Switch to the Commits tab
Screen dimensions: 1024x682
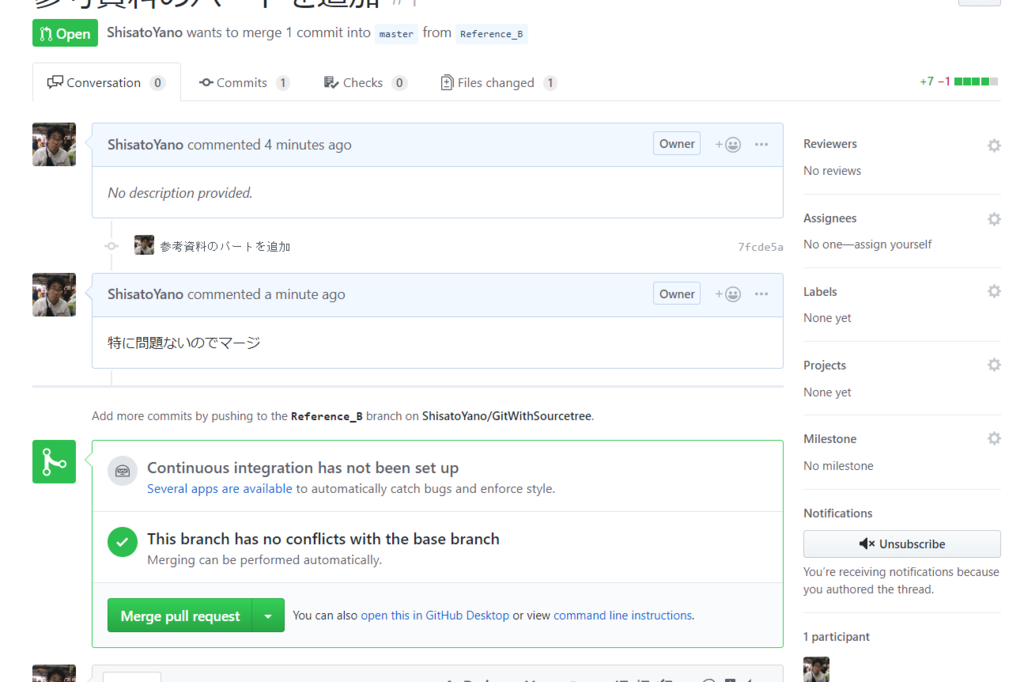tap(244, 82)
